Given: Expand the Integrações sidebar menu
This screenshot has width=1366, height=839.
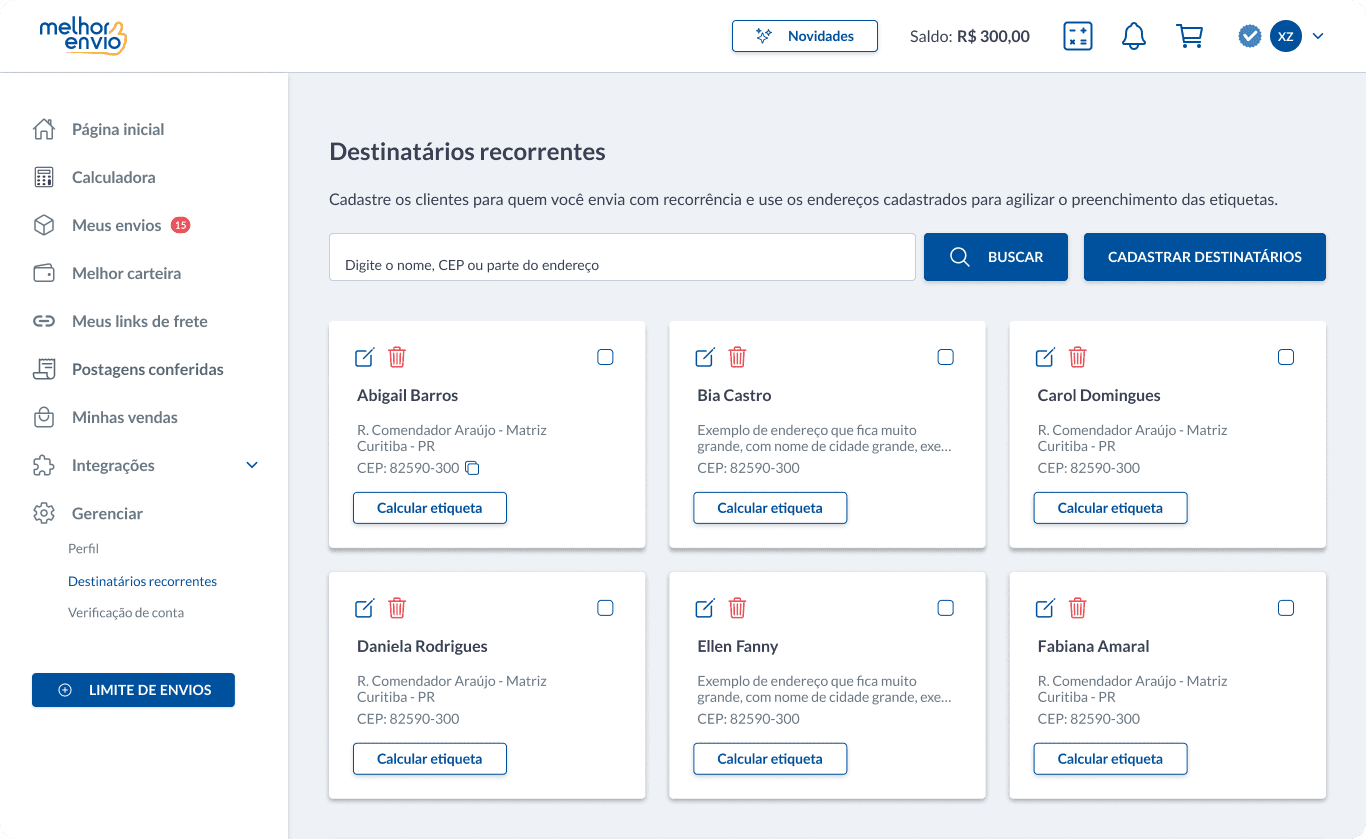Looking at the screenshot, I should point(145,465).
